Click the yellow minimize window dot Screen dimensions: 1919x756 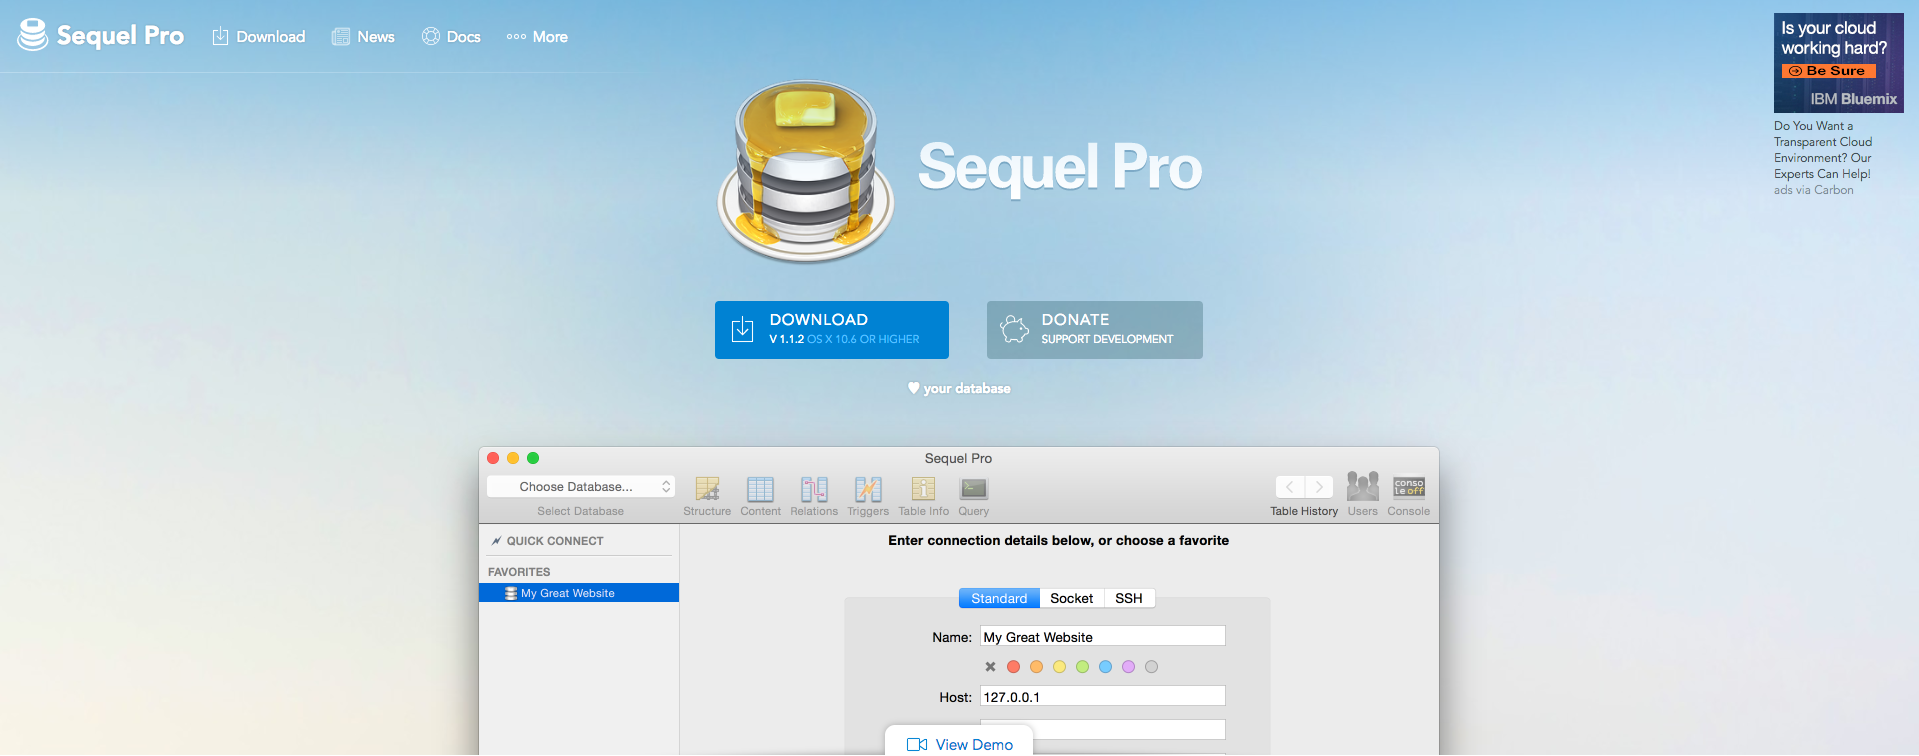point(513,458)
